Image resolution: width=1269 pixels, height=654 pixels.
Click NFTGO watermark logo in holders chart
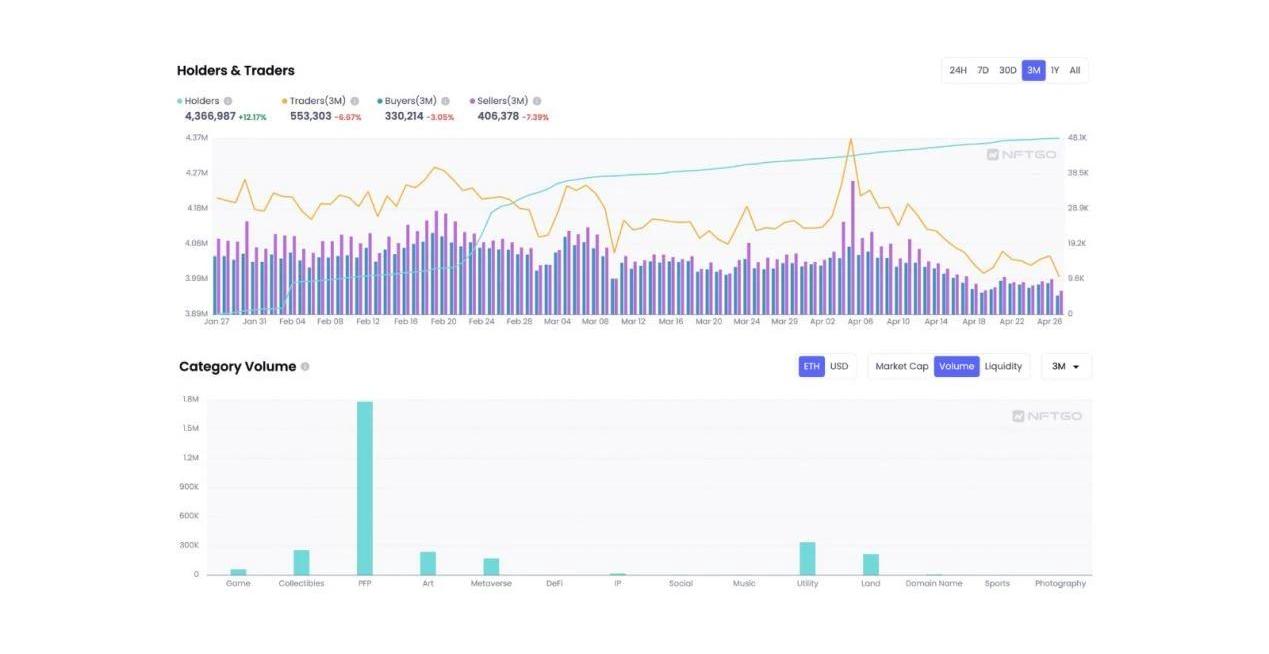(1020, 155)
